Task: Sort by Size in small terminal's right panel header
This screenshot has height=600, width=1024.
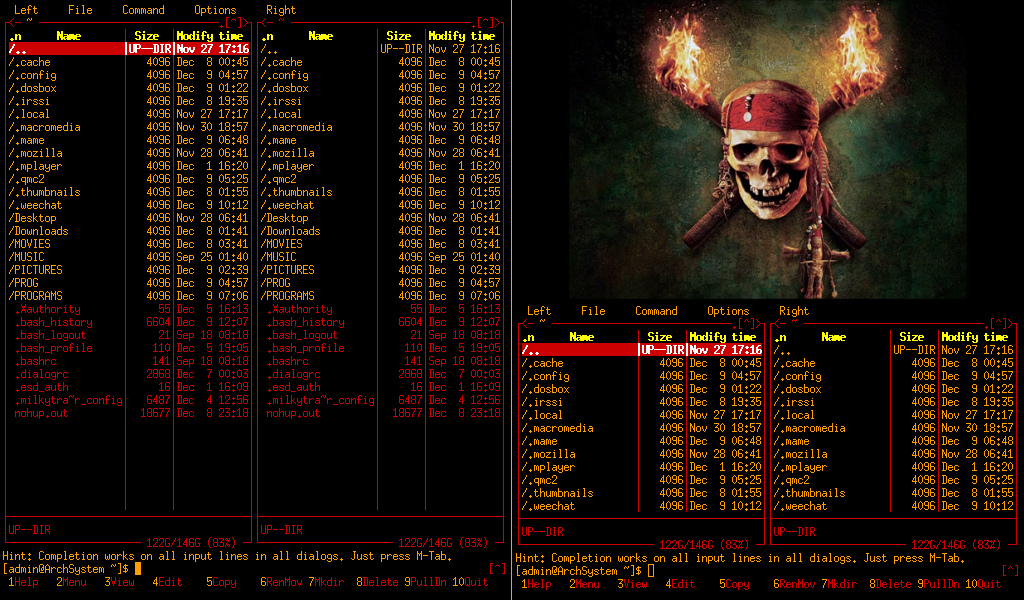Action: point(911,337)
